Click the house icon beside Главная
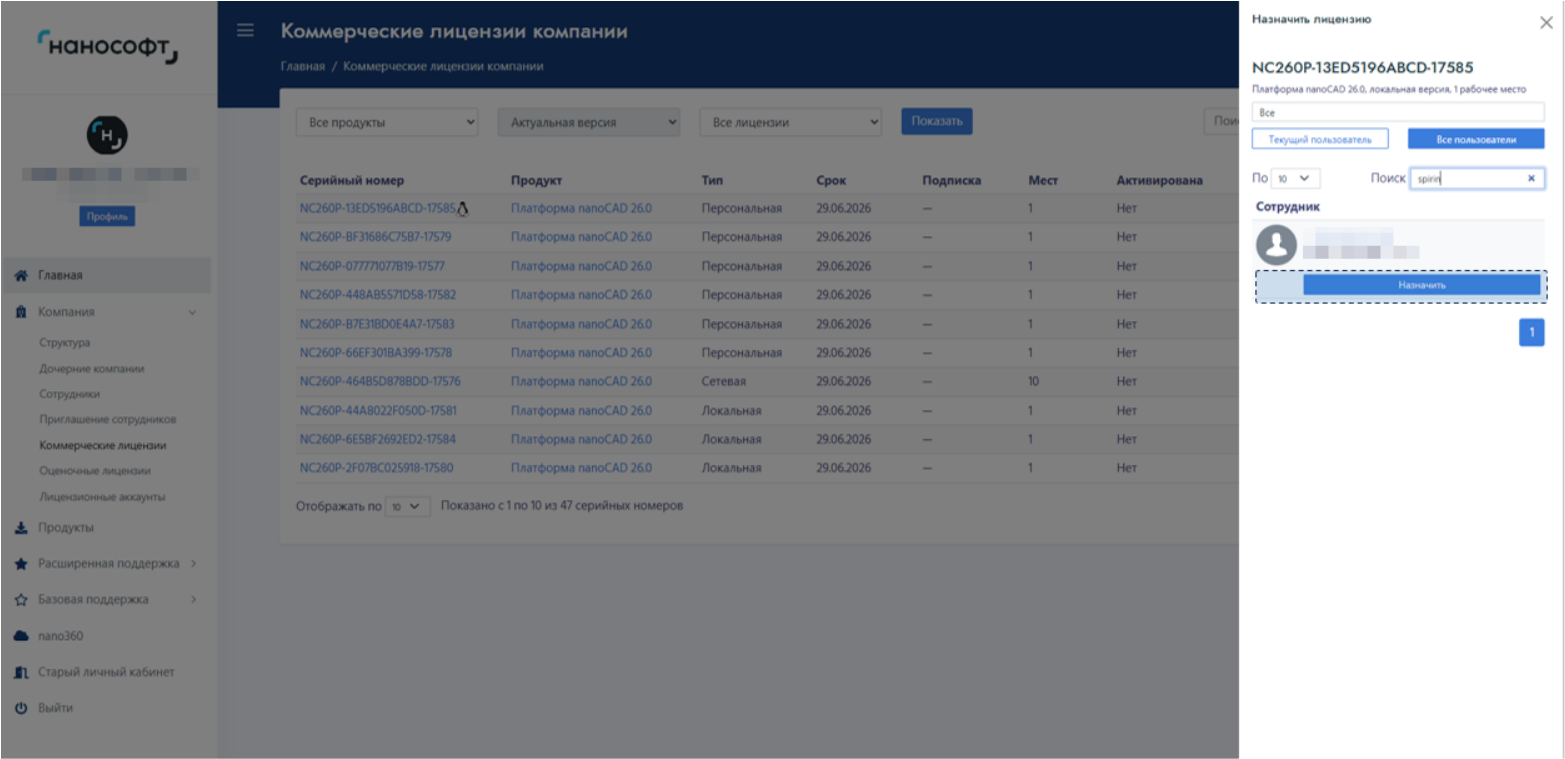Image resolution: width=1565 pixels, height=759 pixels. click(x=21, y=275)
